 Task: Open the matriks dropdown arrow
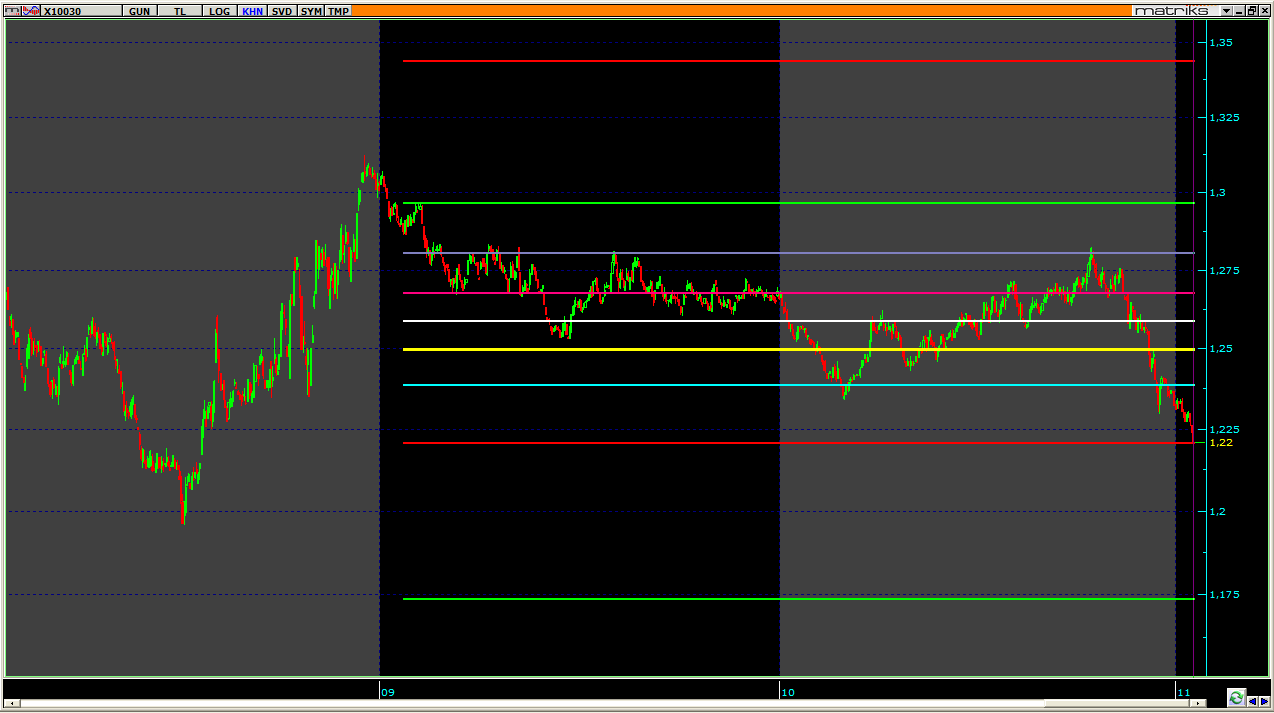click(1227, 10)
